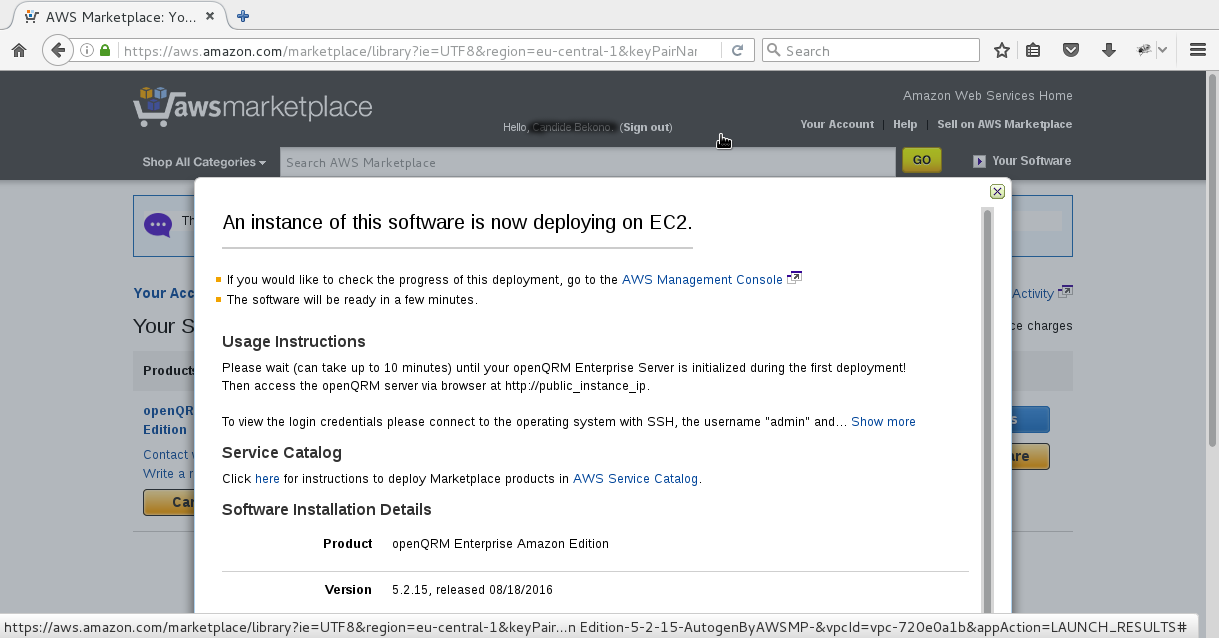Expand usage instructions with Show more
Image resolution: width=1219 pixels, height=638 pixels.
point(883,422)
